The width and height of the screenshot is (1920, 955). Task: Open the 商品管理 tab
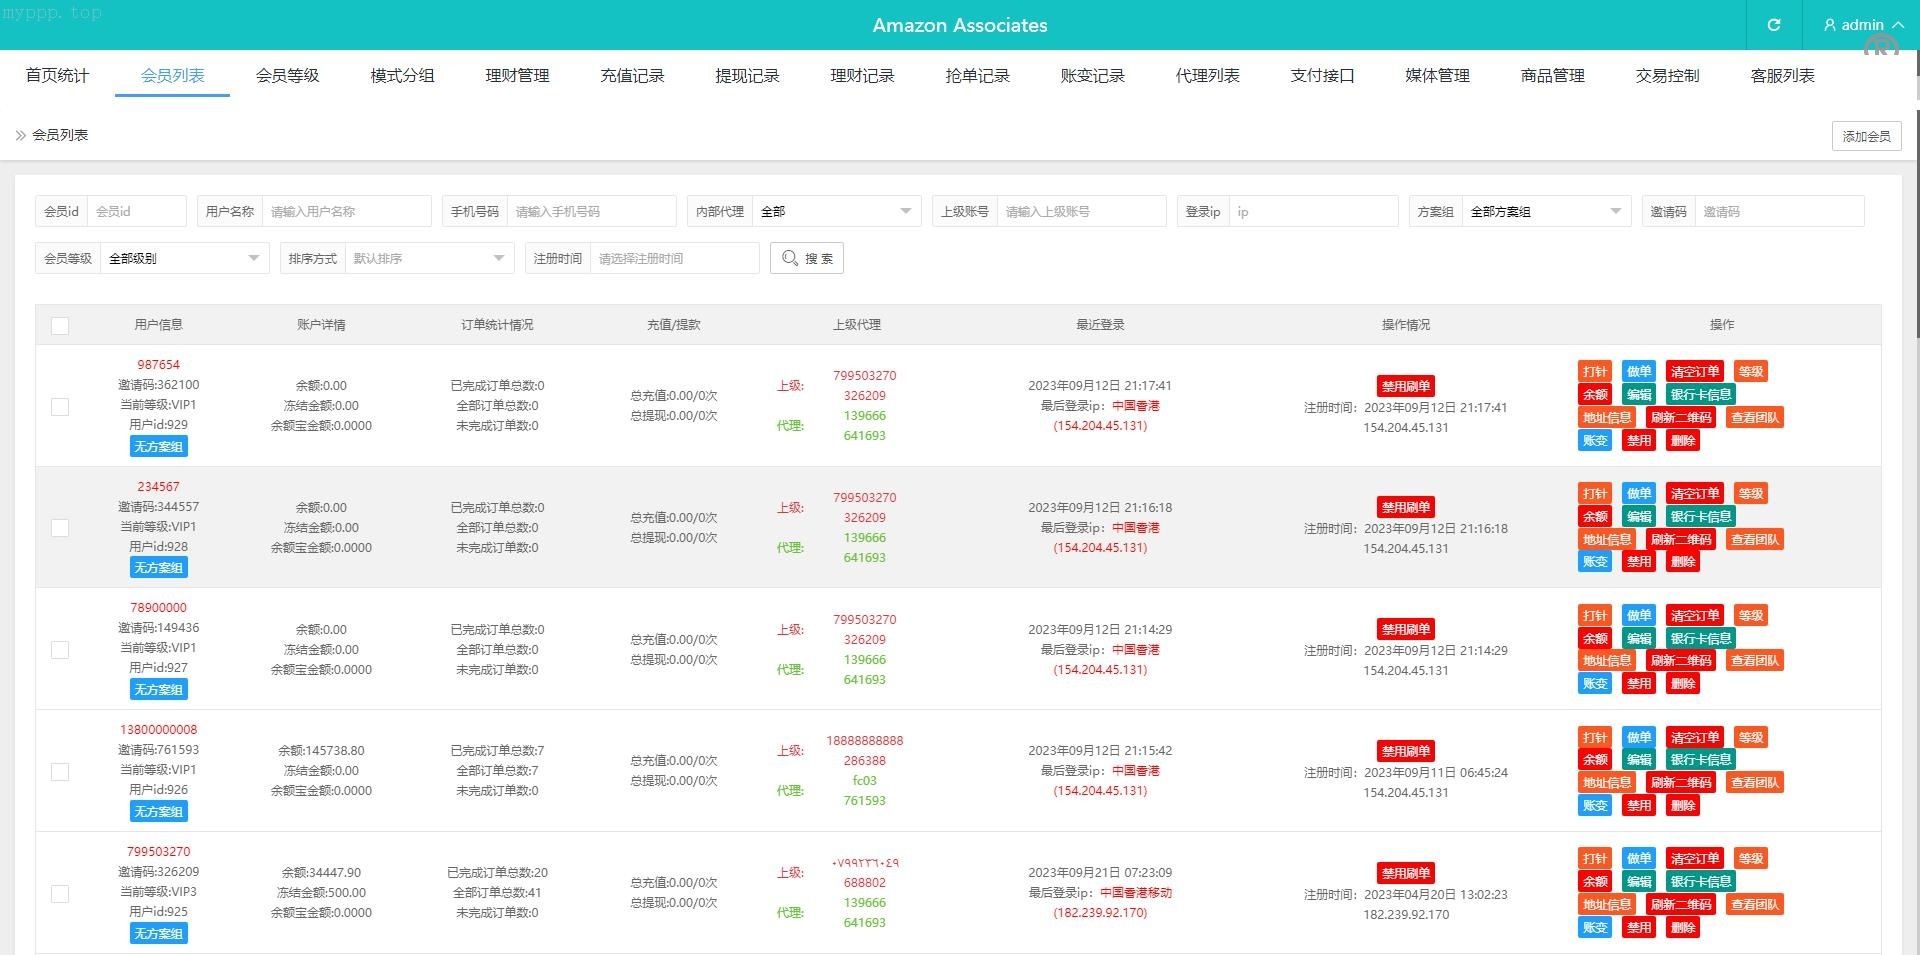[x=1552, y=76]
